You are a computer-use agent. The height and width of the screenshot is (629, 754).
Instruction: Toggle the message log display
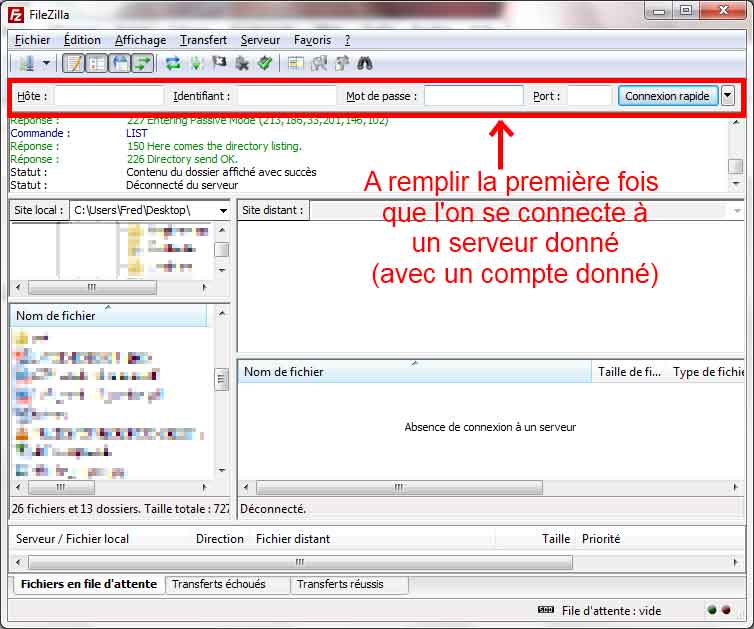74,63
